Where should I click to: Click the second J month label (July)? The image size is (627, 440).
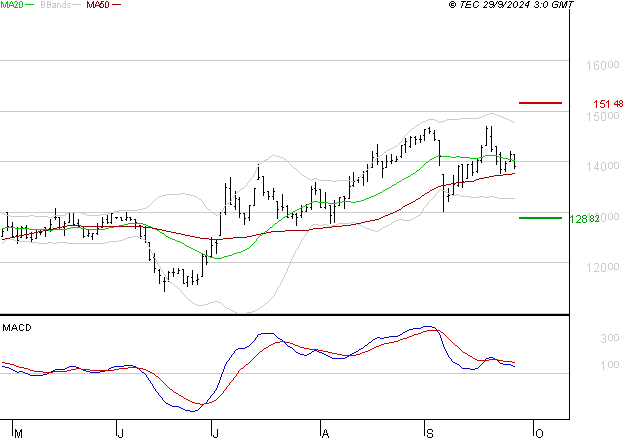(x=215, y=434)
